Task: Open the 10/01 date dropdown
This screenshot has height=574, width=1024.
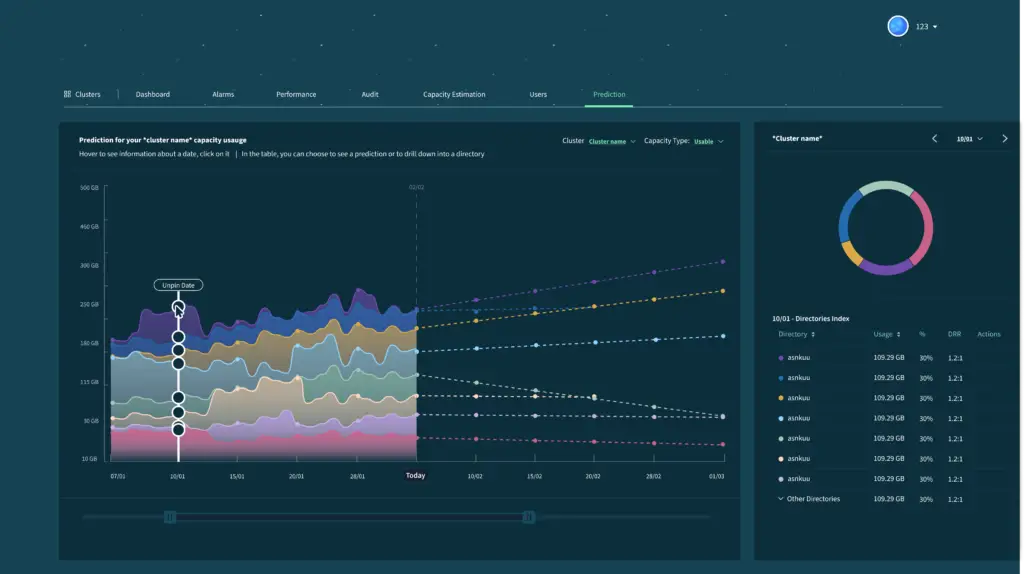Action: (969, 139)
